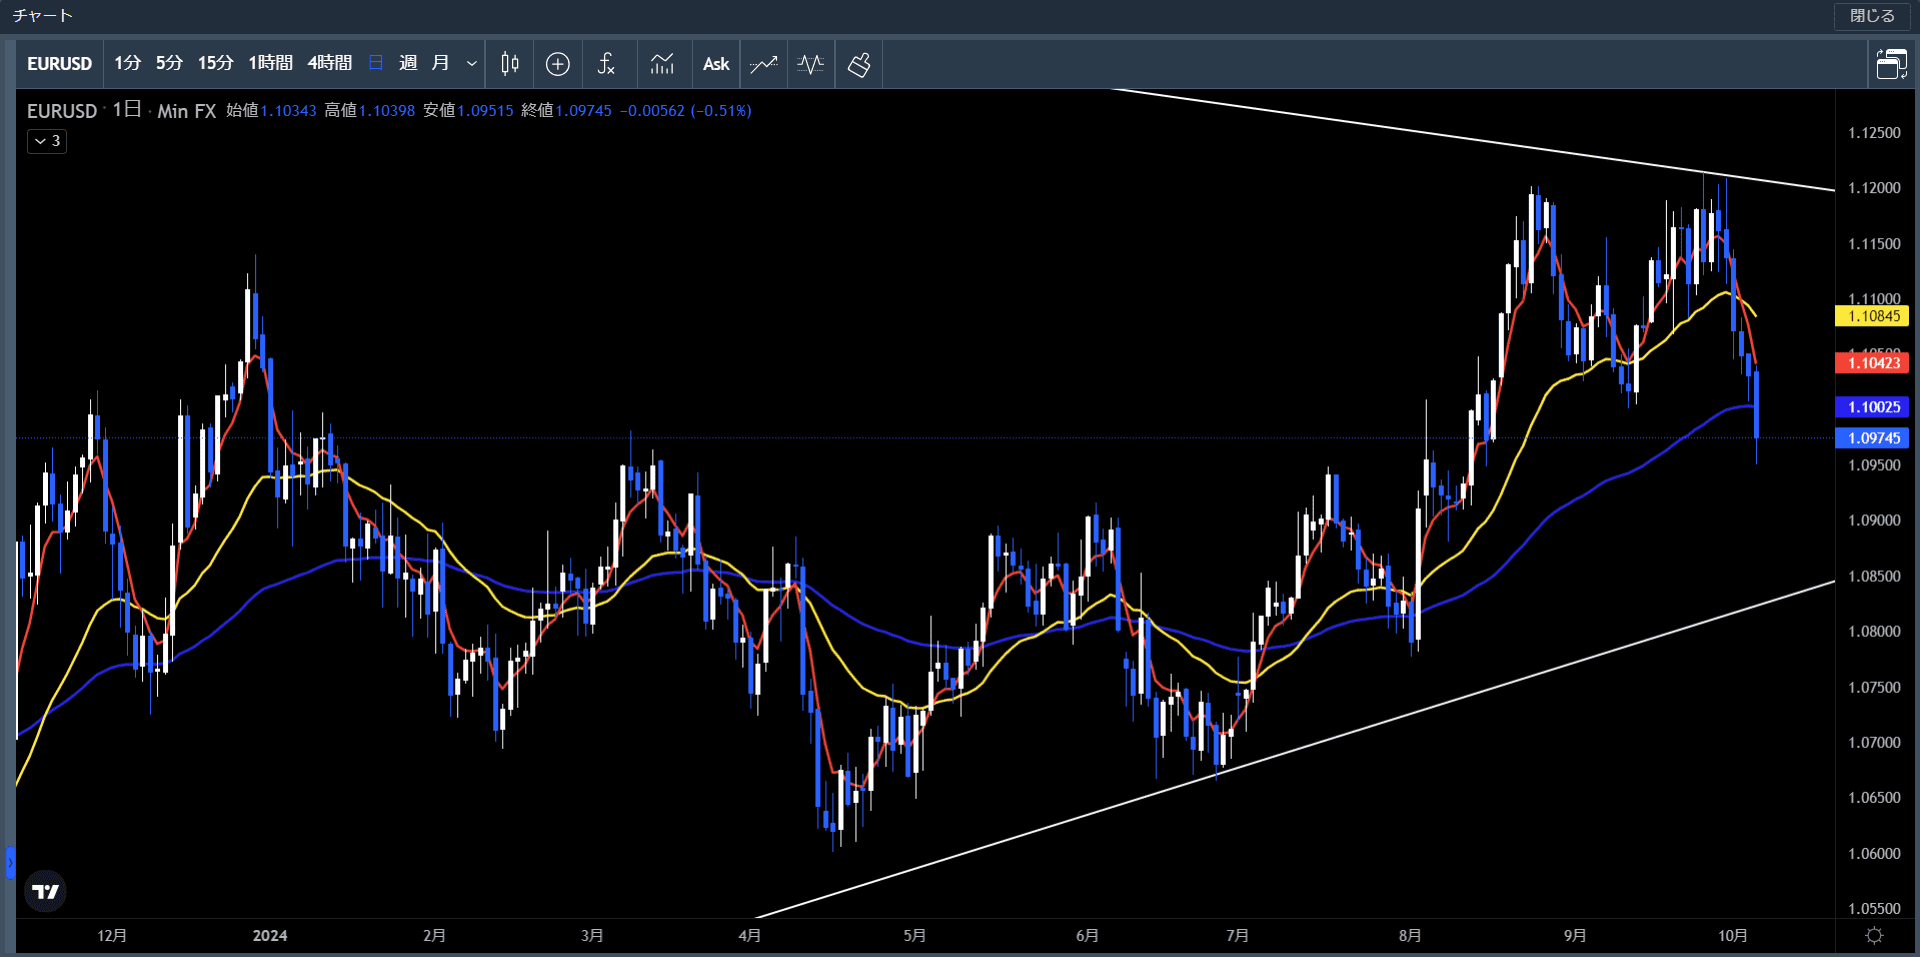
Task: Click the red 1.10423 moving average price label
Action: coord(1872,363)
